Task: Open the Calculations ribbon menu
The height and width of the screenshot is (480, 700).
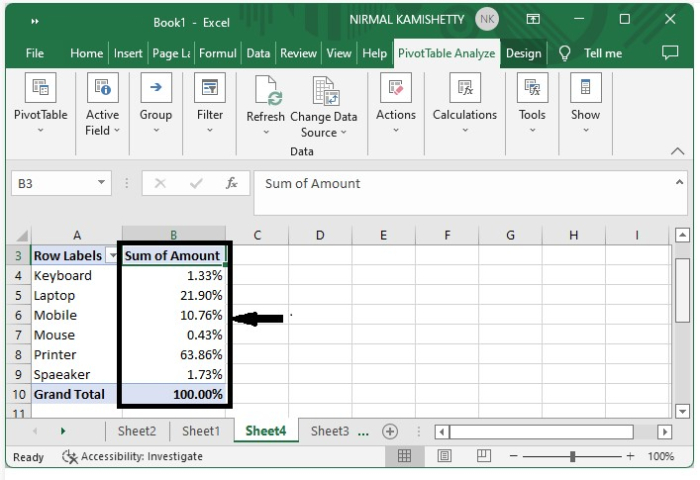Action: [x=465, y=104]
